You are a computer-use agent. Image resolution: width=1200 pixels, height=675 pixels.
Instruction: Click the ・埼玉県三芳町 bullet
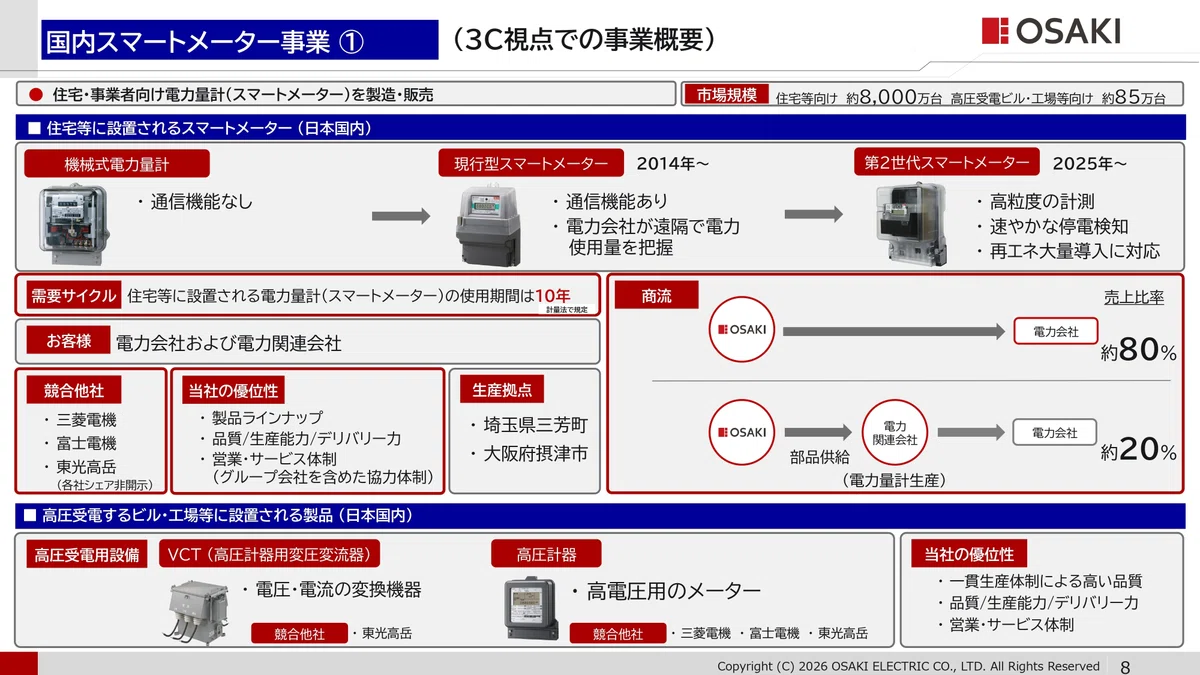pos(529,425)
